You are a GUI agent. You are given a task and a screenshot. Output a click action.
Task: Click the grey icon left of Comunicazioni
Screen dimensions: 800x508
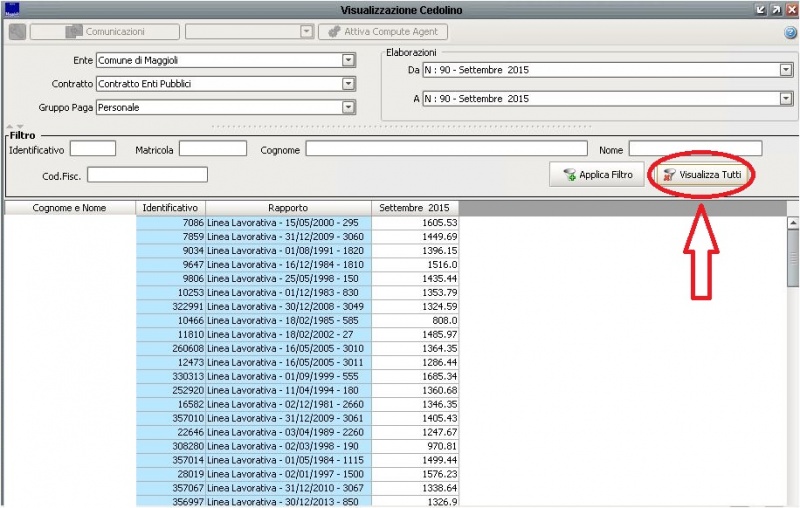17,32
